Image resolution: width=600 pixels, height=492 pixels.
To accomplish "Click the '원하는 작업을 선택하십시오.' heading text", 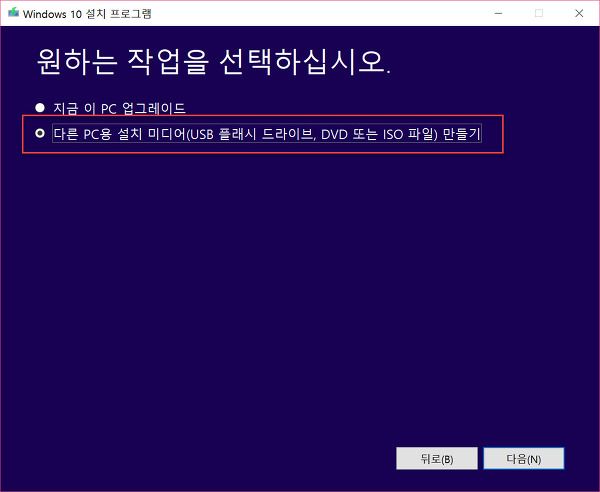I will (x=214, y=61).
